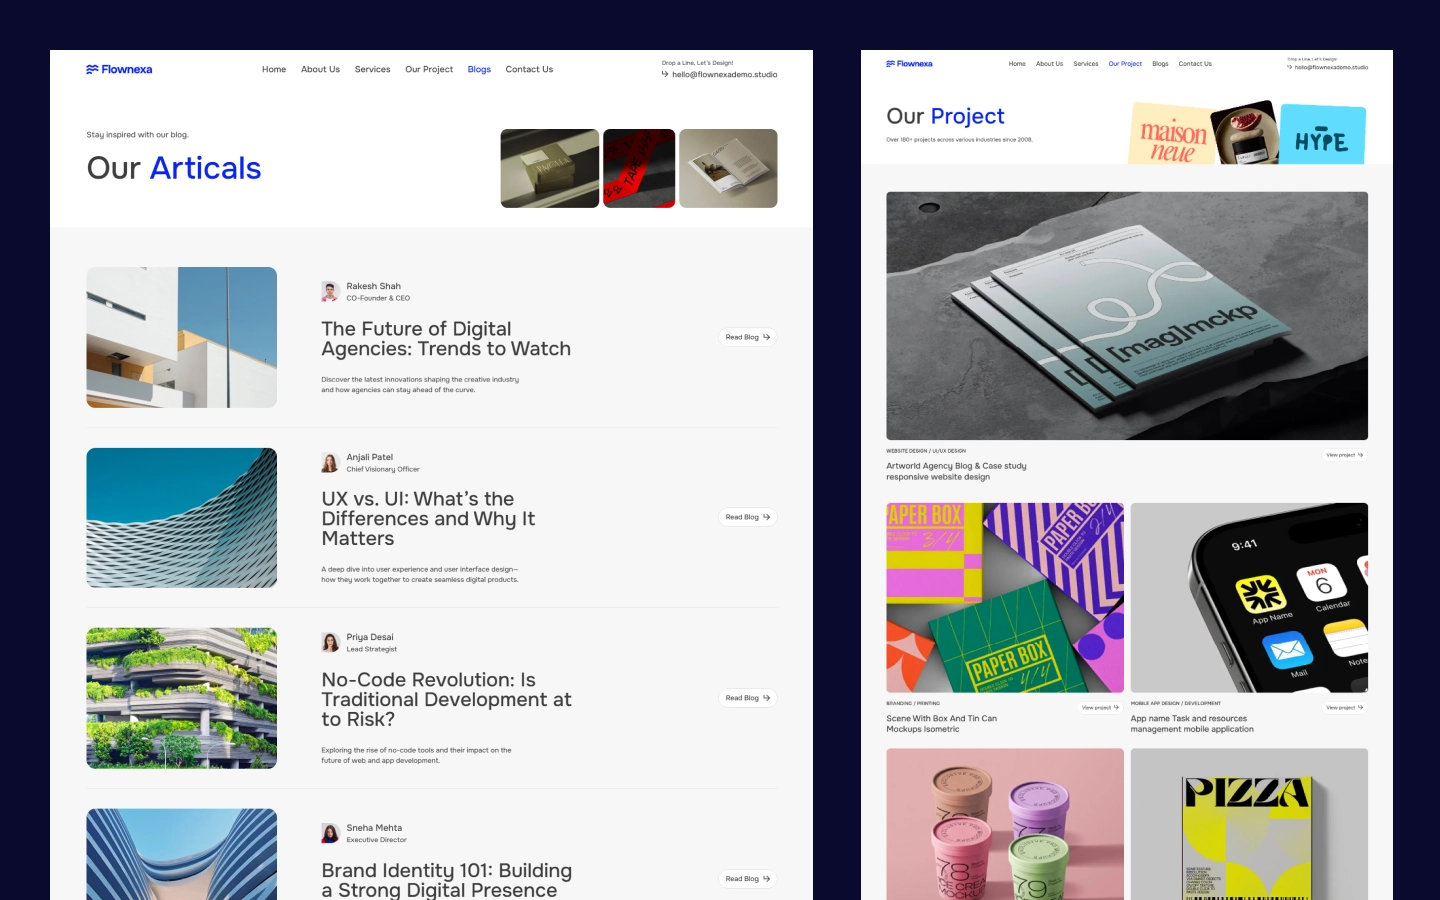This screenshot has width=1440, height=900.
Task: Open the PIZZA poster project image
Action: point(1249,824)
